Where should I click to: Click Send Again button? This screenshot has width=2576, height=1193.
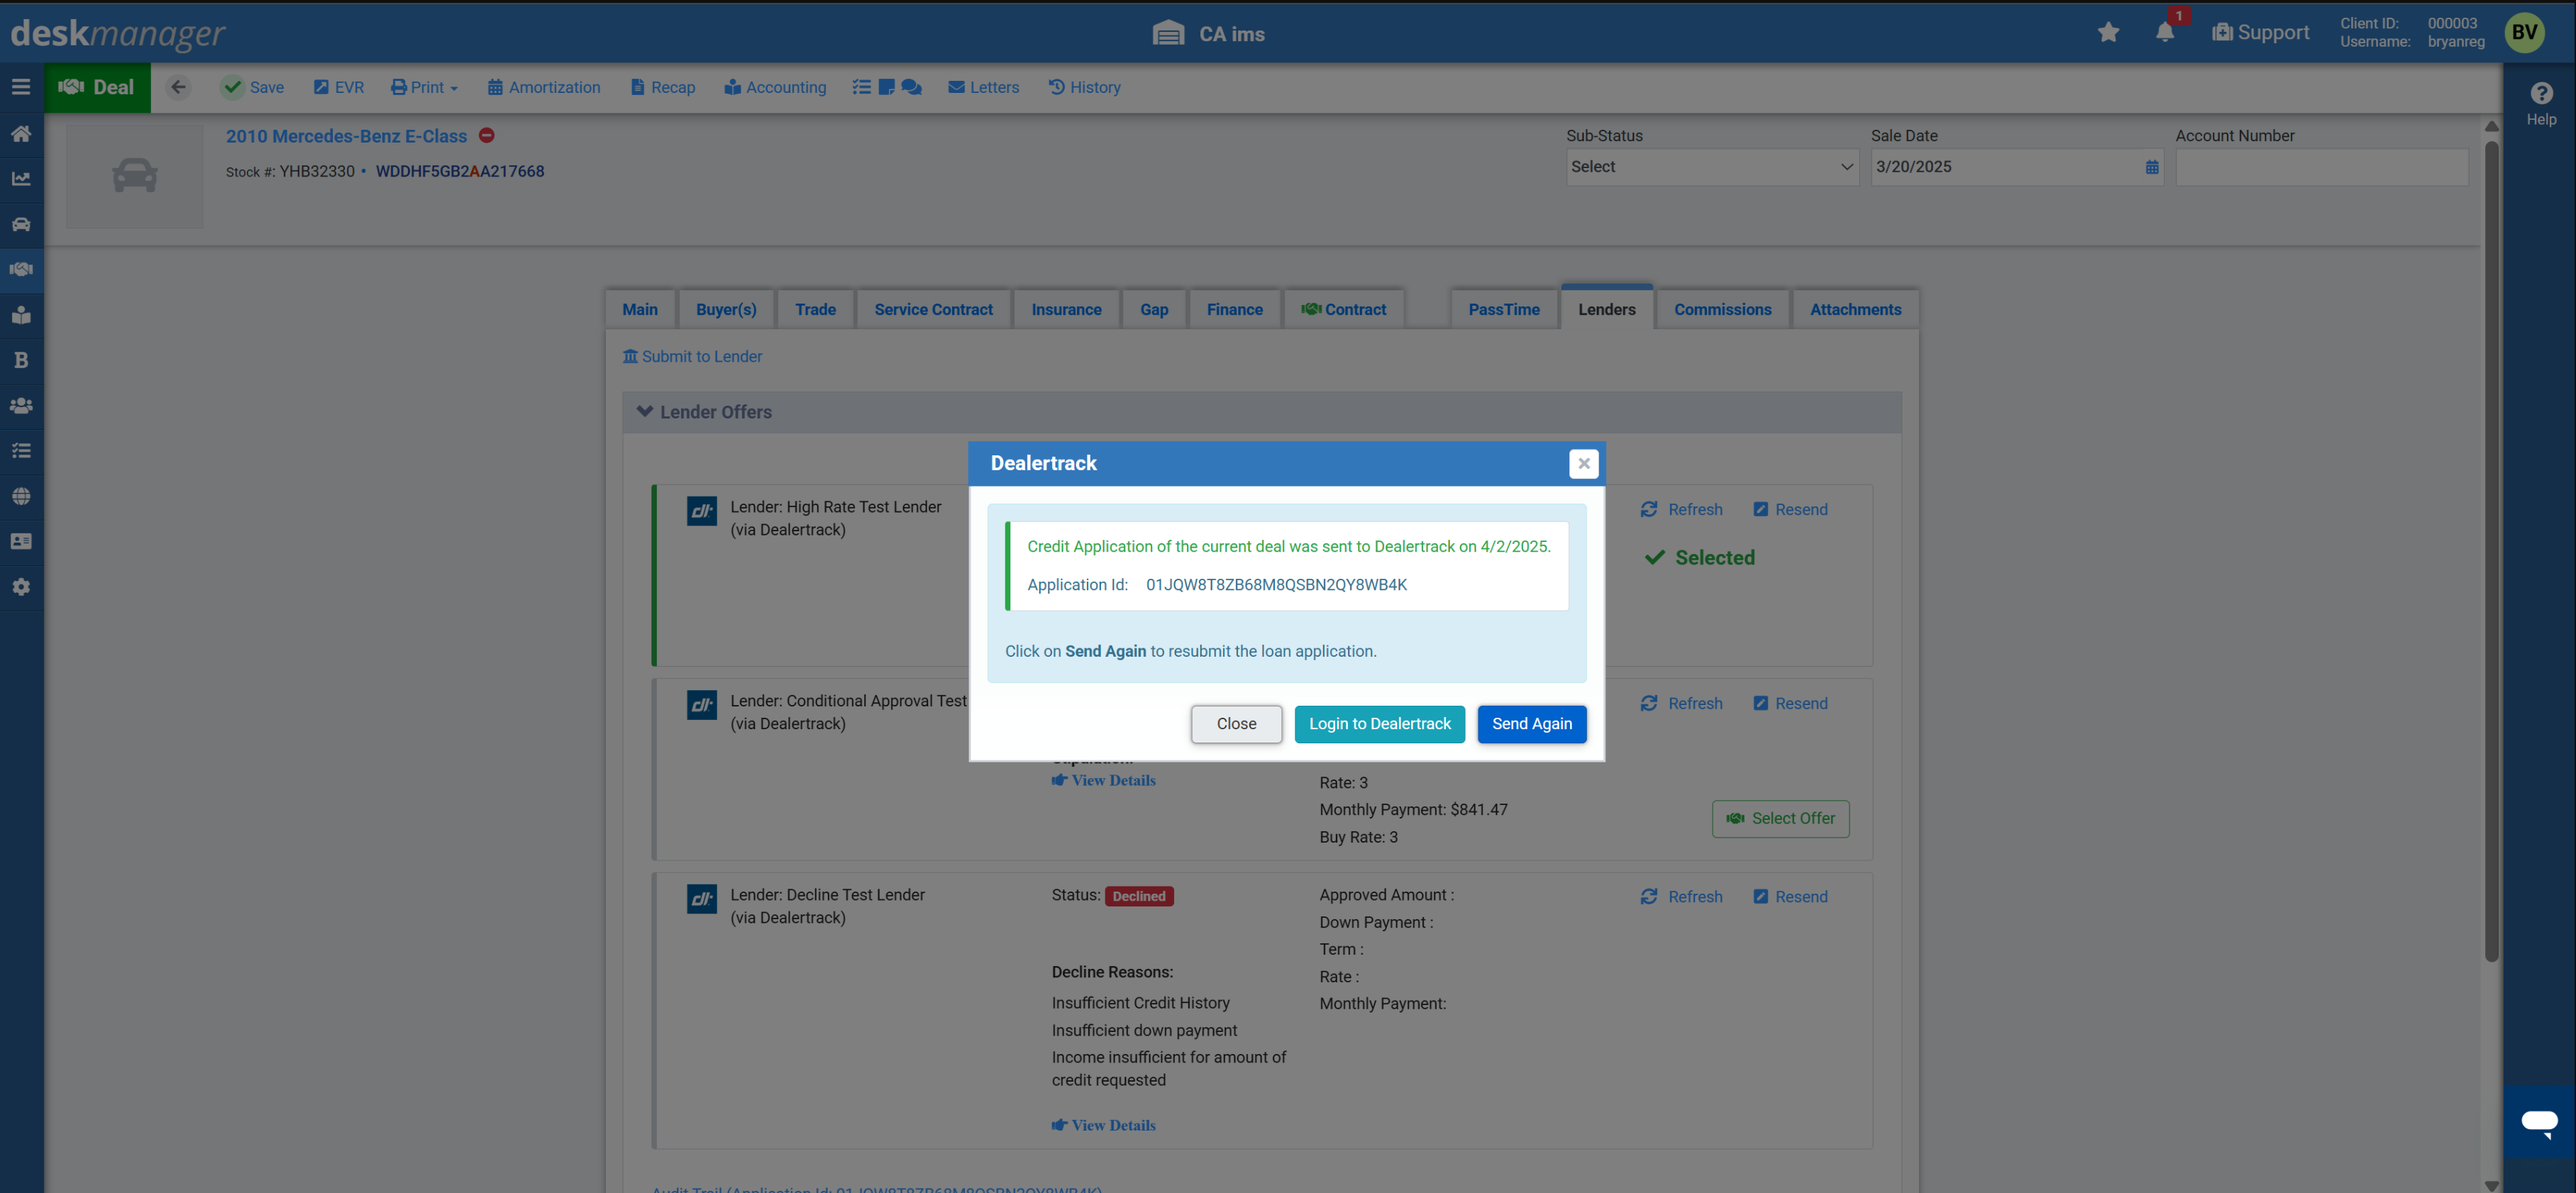coord(1532,724)
